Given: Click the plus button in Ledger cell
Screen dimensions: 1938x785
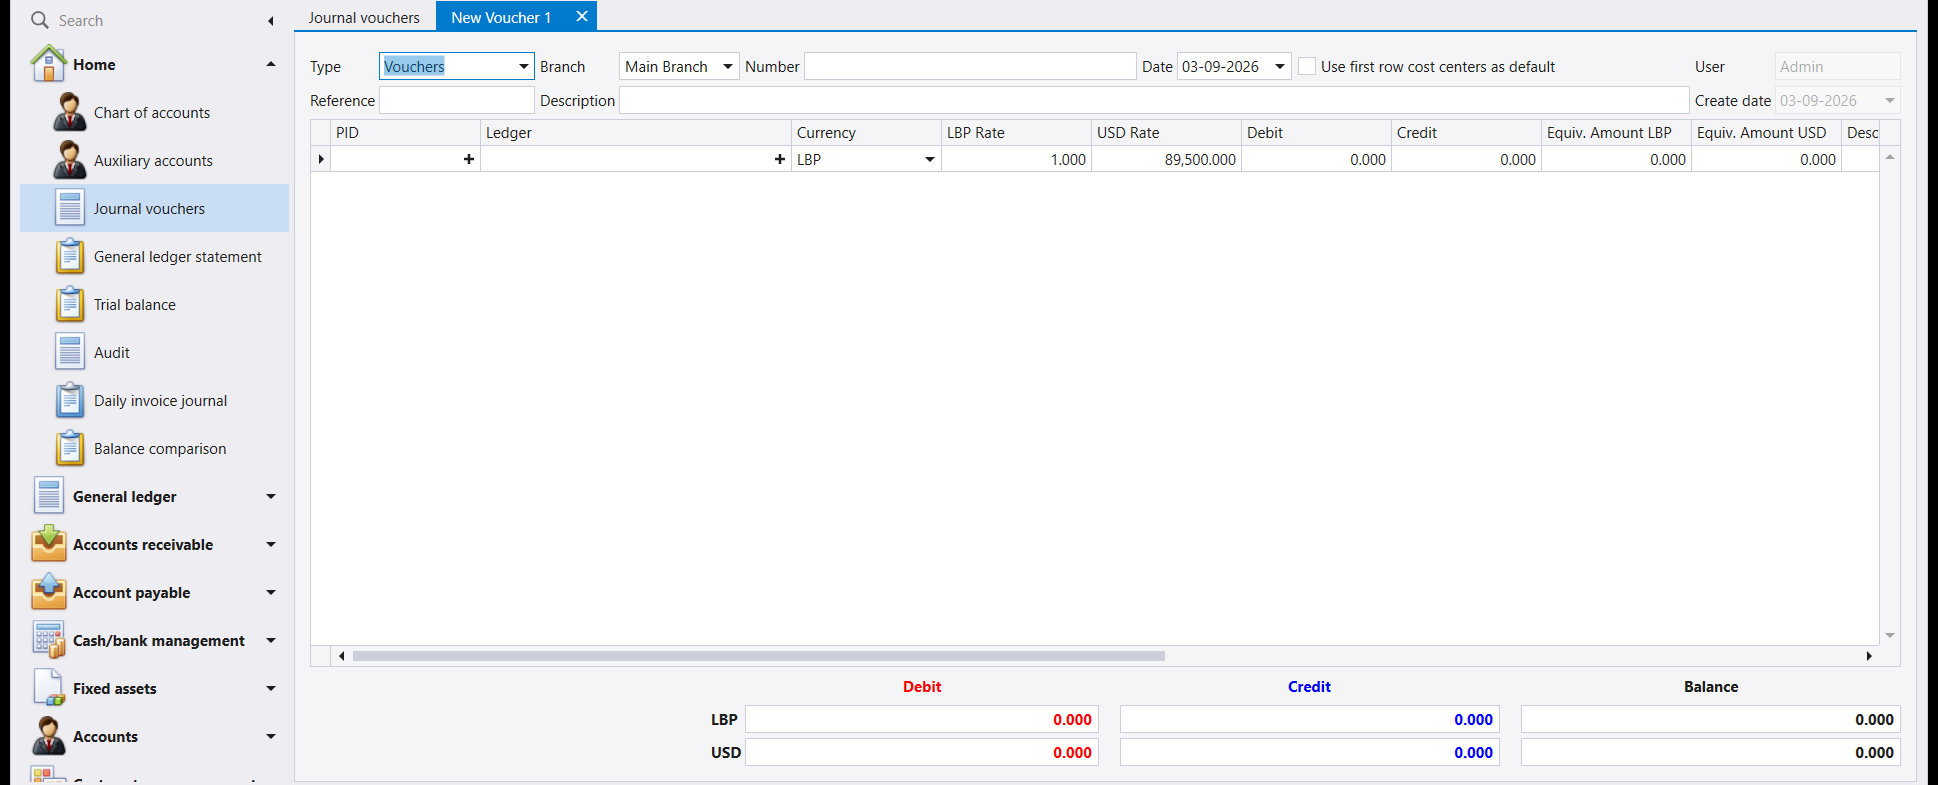Looking at the screenshot, I should [x=779, y=159].
